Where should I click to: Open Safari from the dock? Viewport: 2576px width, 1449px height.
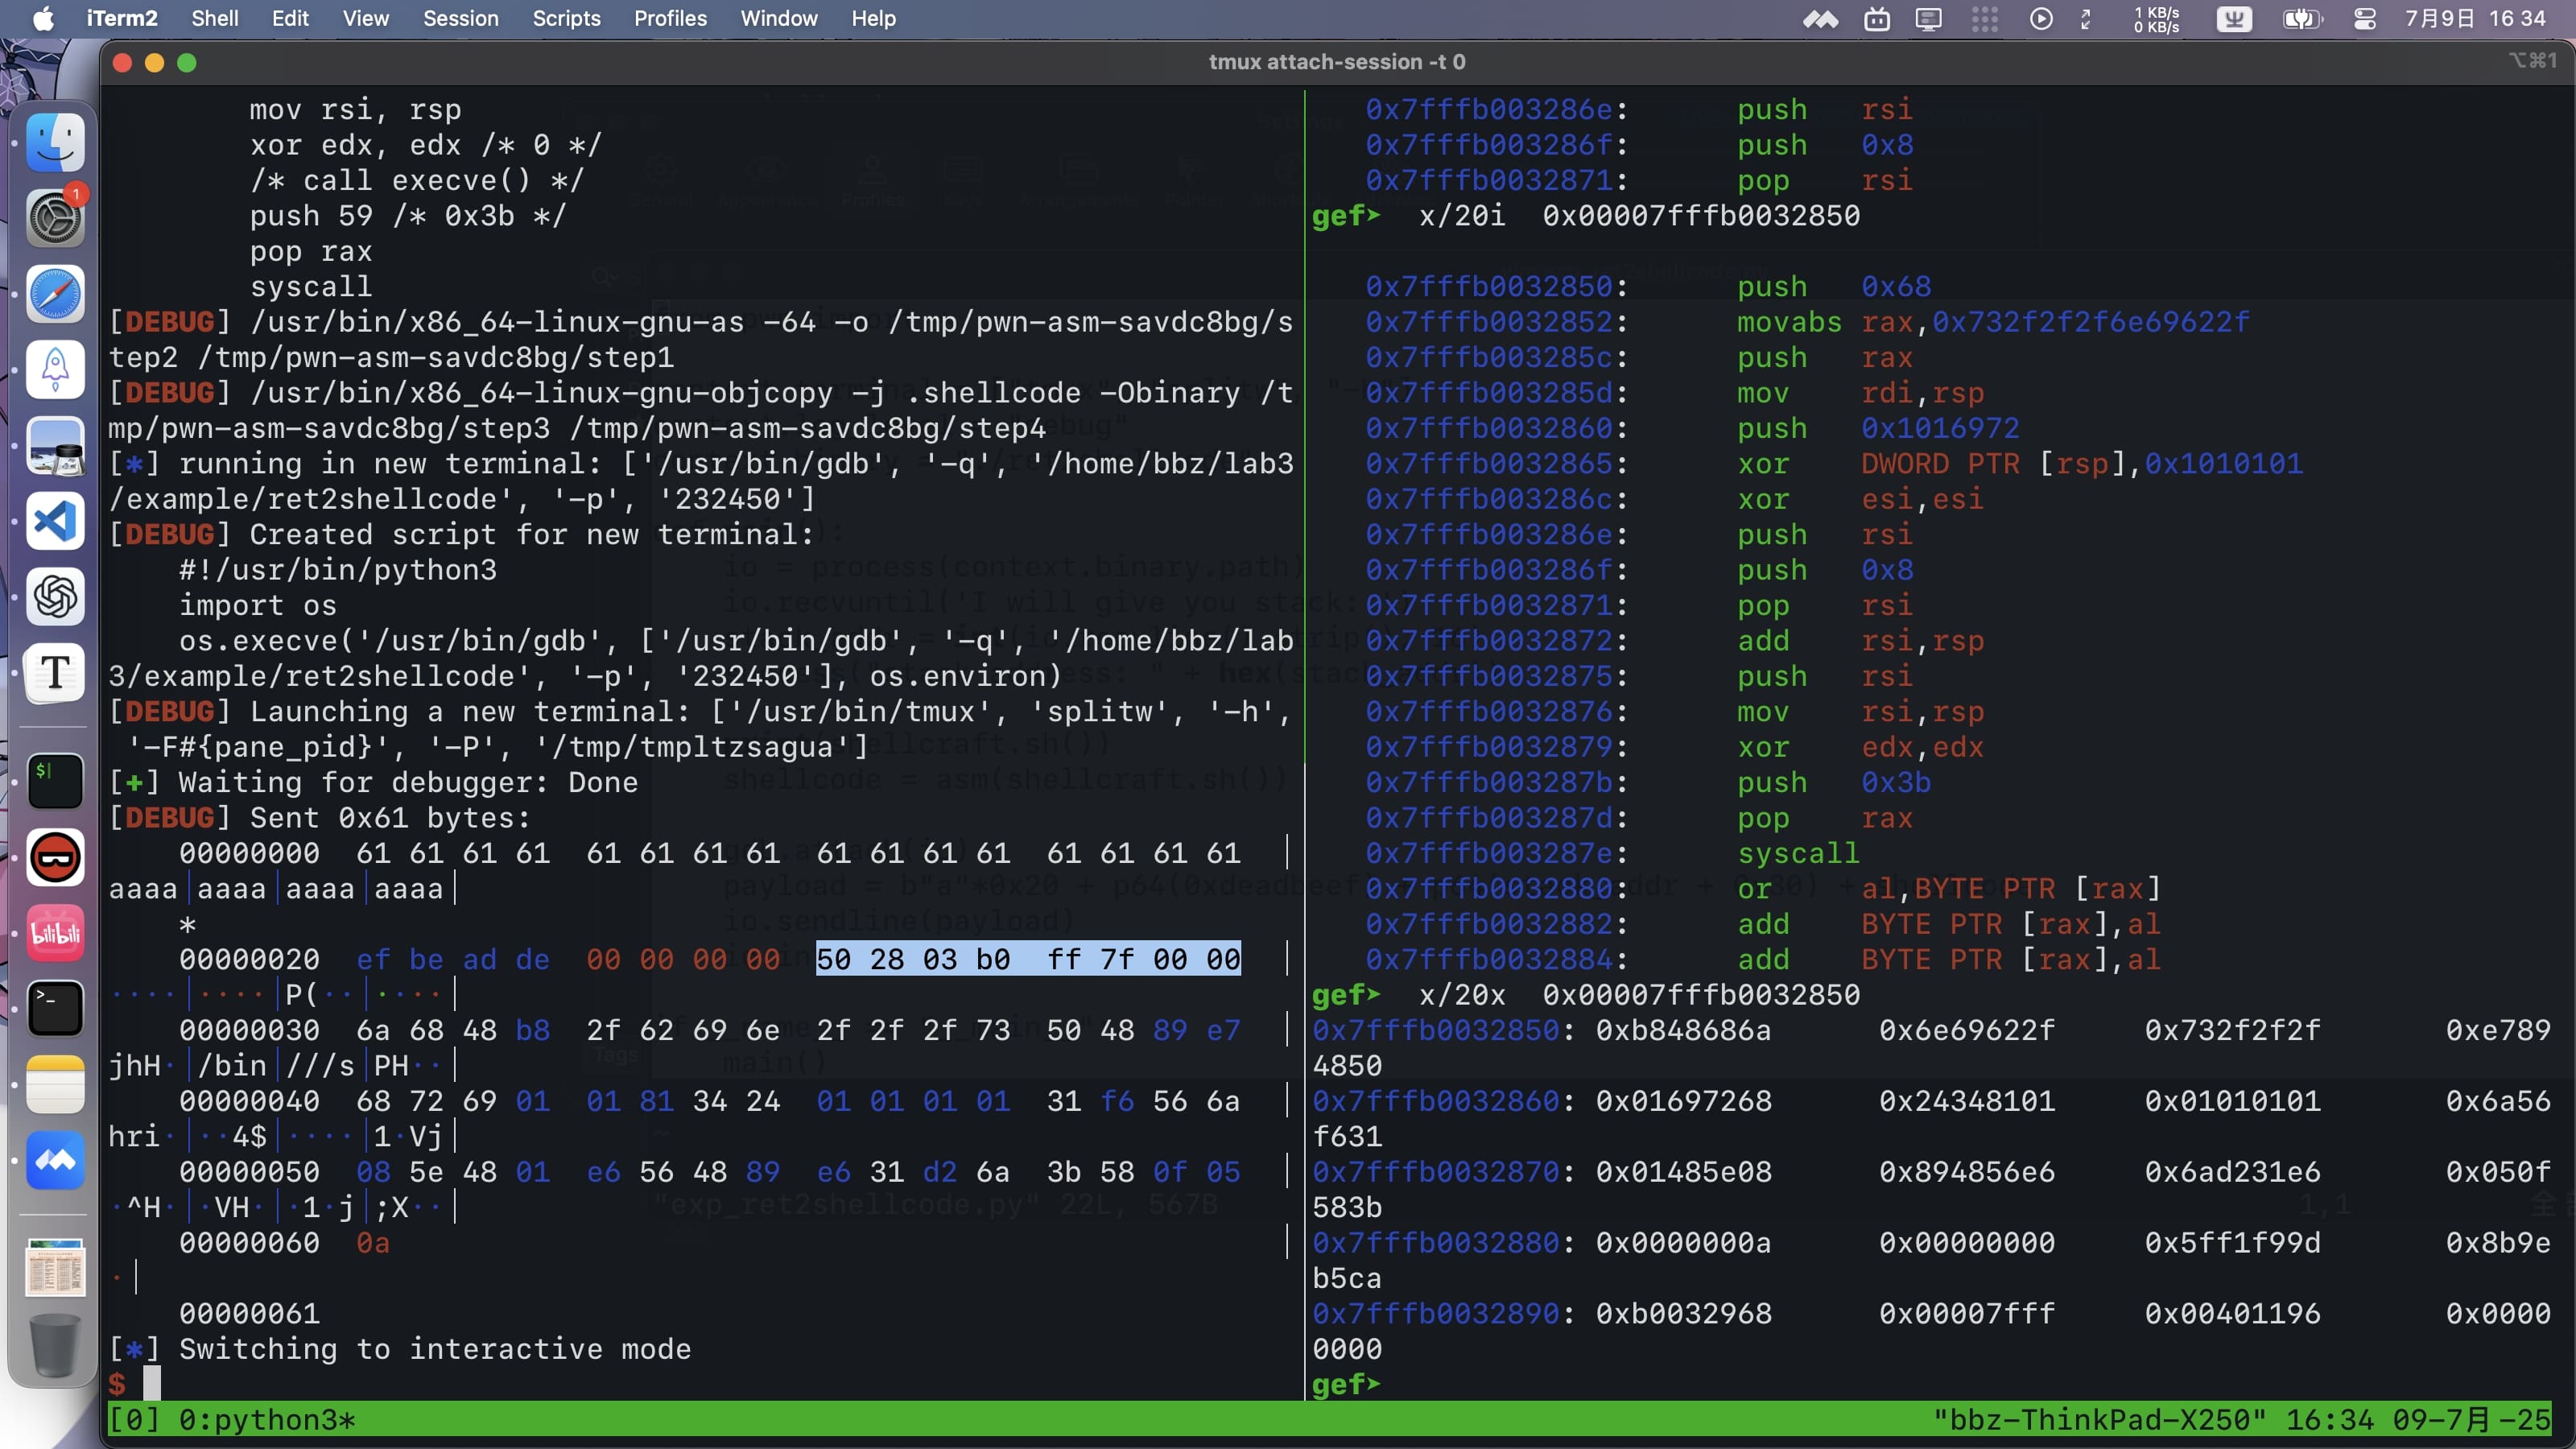click(55, 294)
